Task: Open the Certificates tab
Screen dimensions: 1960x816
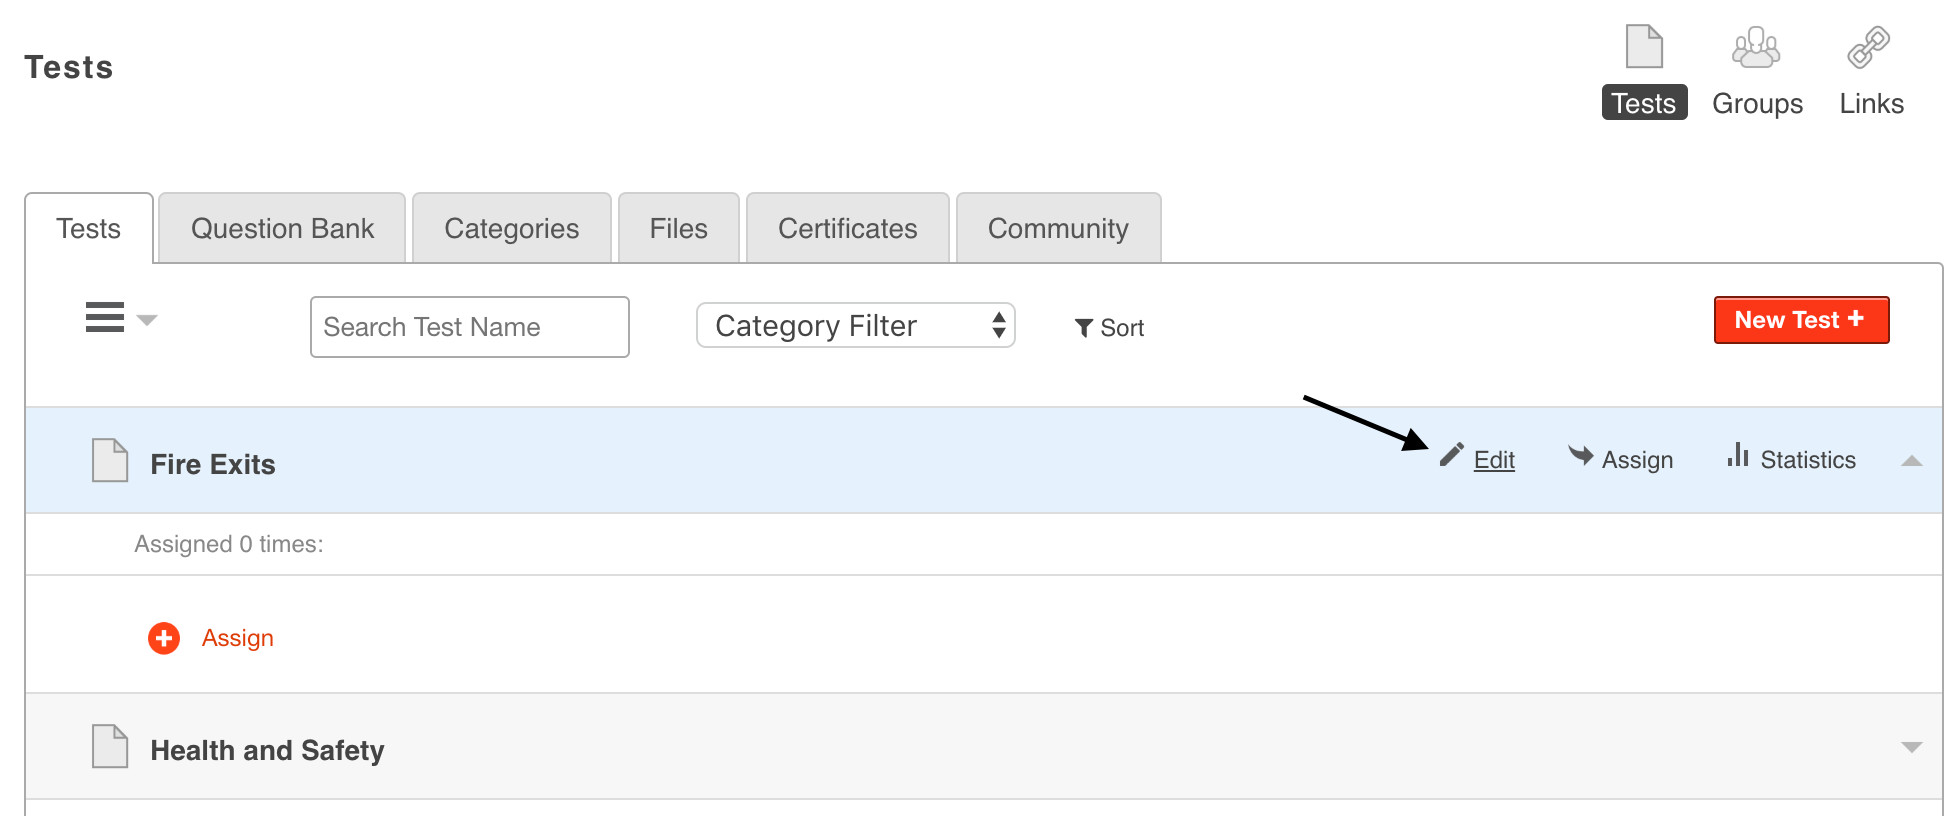Action: pyautogui.click(x=847, y=229)
